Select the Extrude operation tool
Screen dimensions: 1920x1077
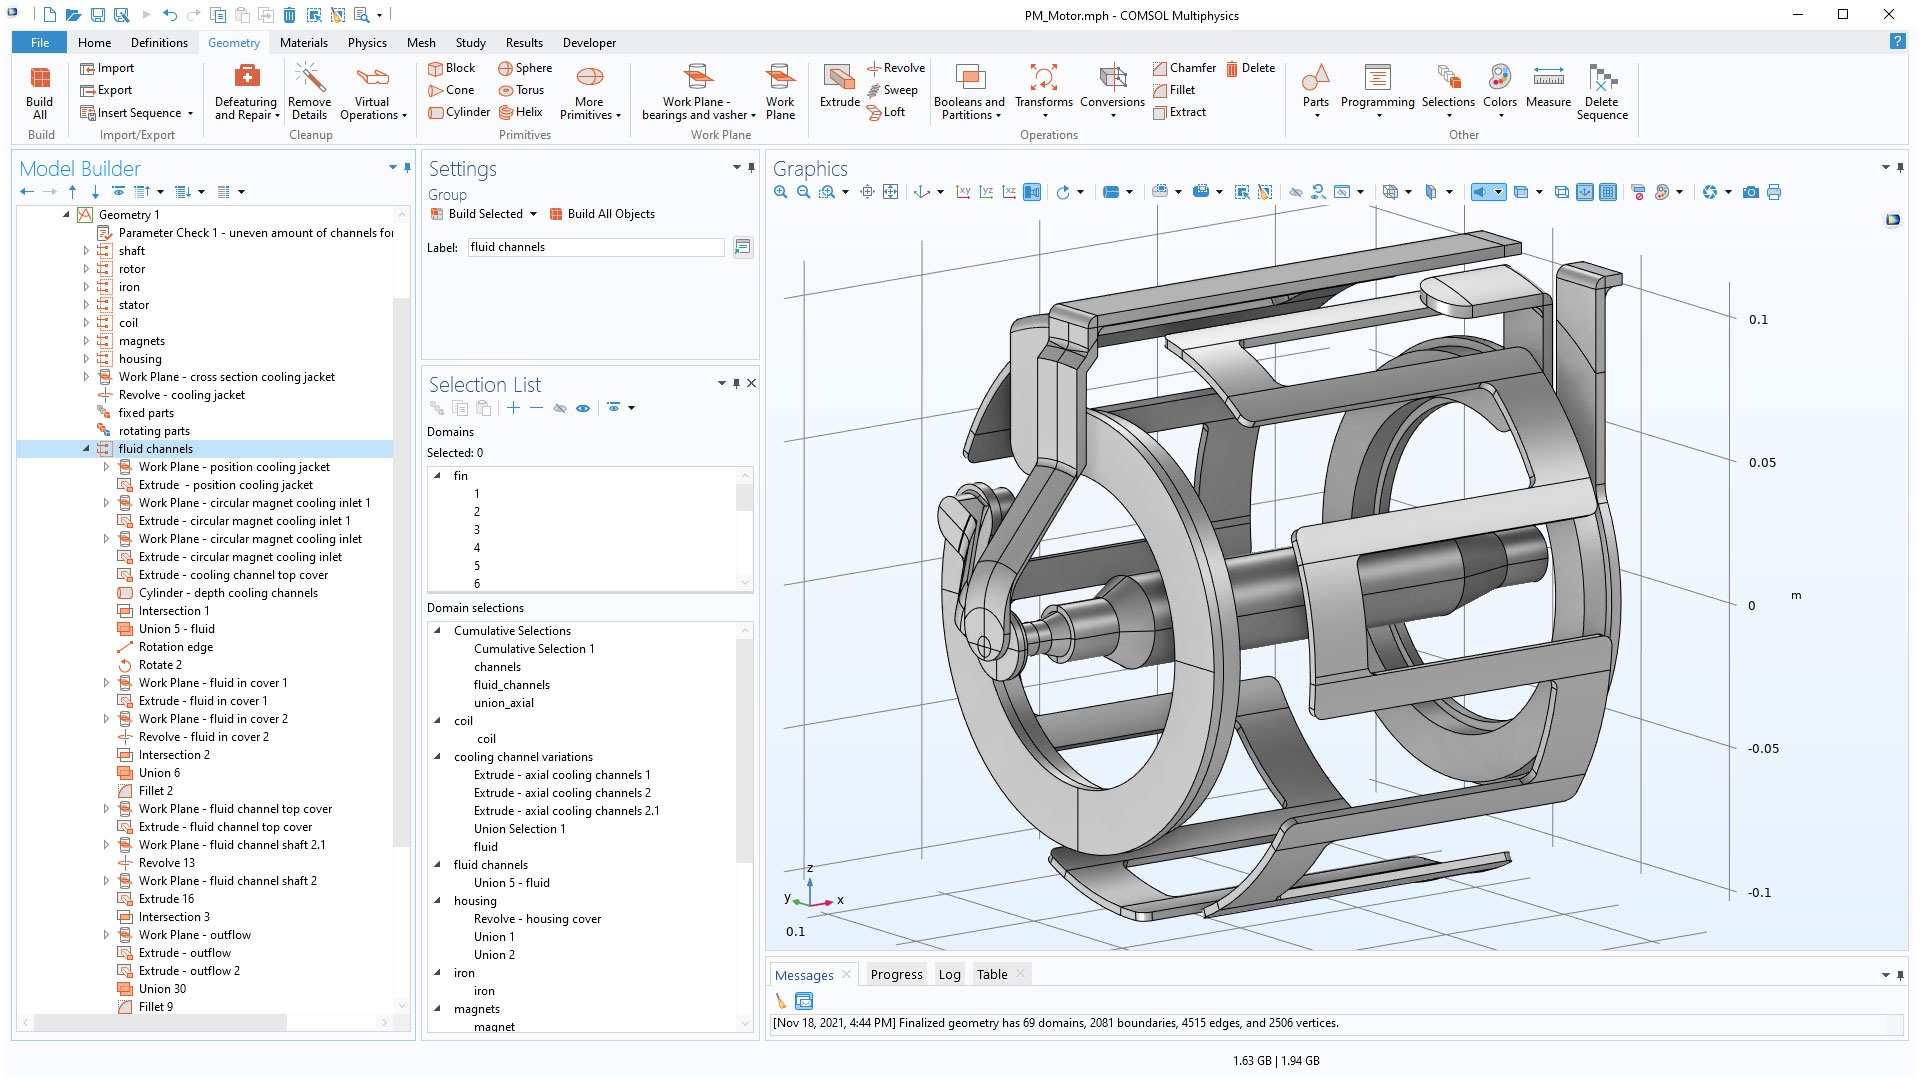pyautogui.click(x=839, y=87)
